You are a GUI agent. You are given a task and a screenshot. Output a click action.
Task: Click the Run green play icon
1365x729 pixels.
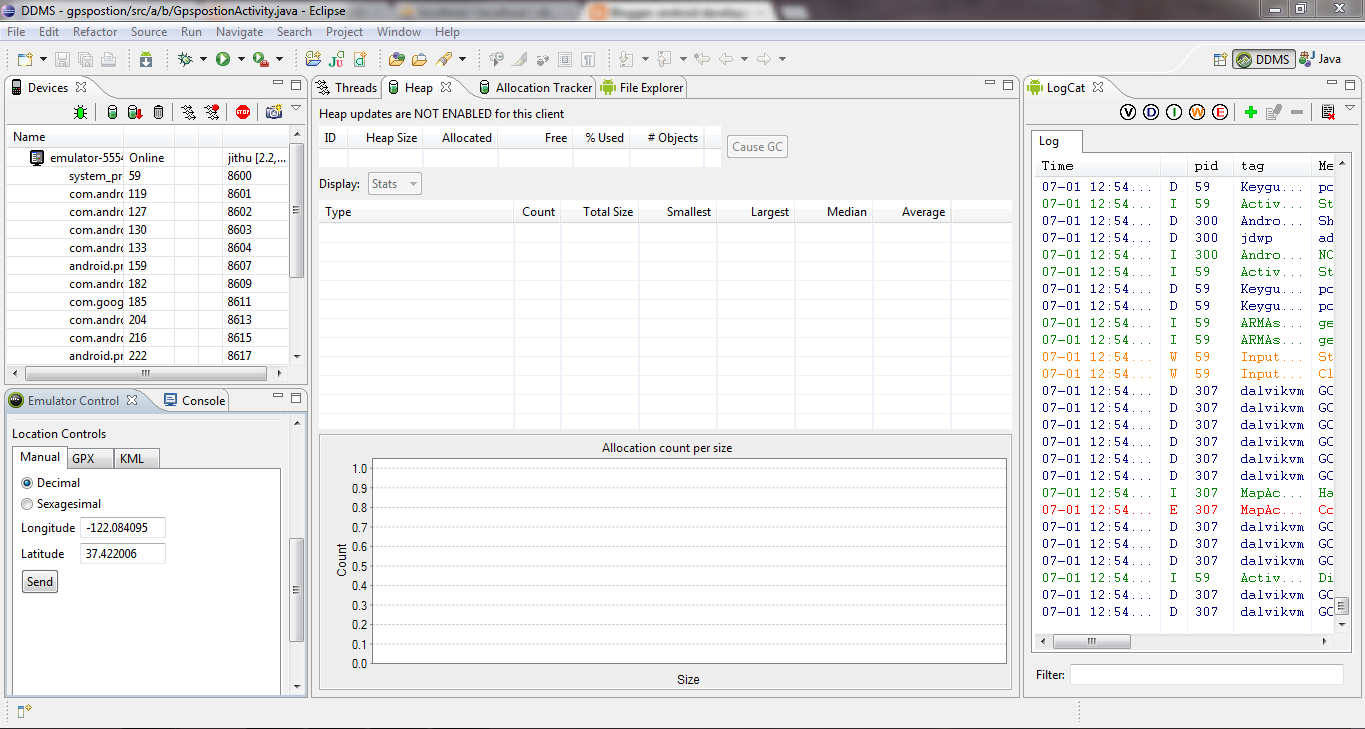click(223, 59)
